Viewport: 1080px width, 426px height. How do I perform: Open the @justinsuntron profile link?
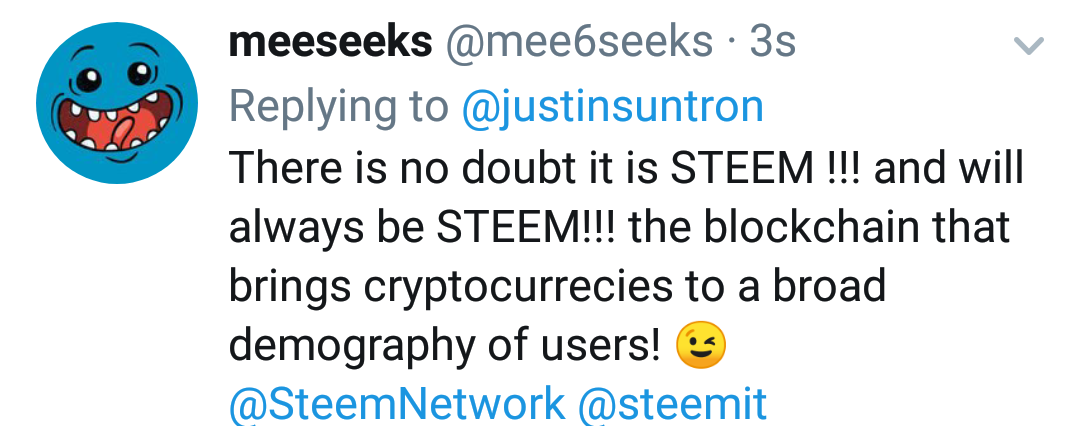[x=612, y=106]
